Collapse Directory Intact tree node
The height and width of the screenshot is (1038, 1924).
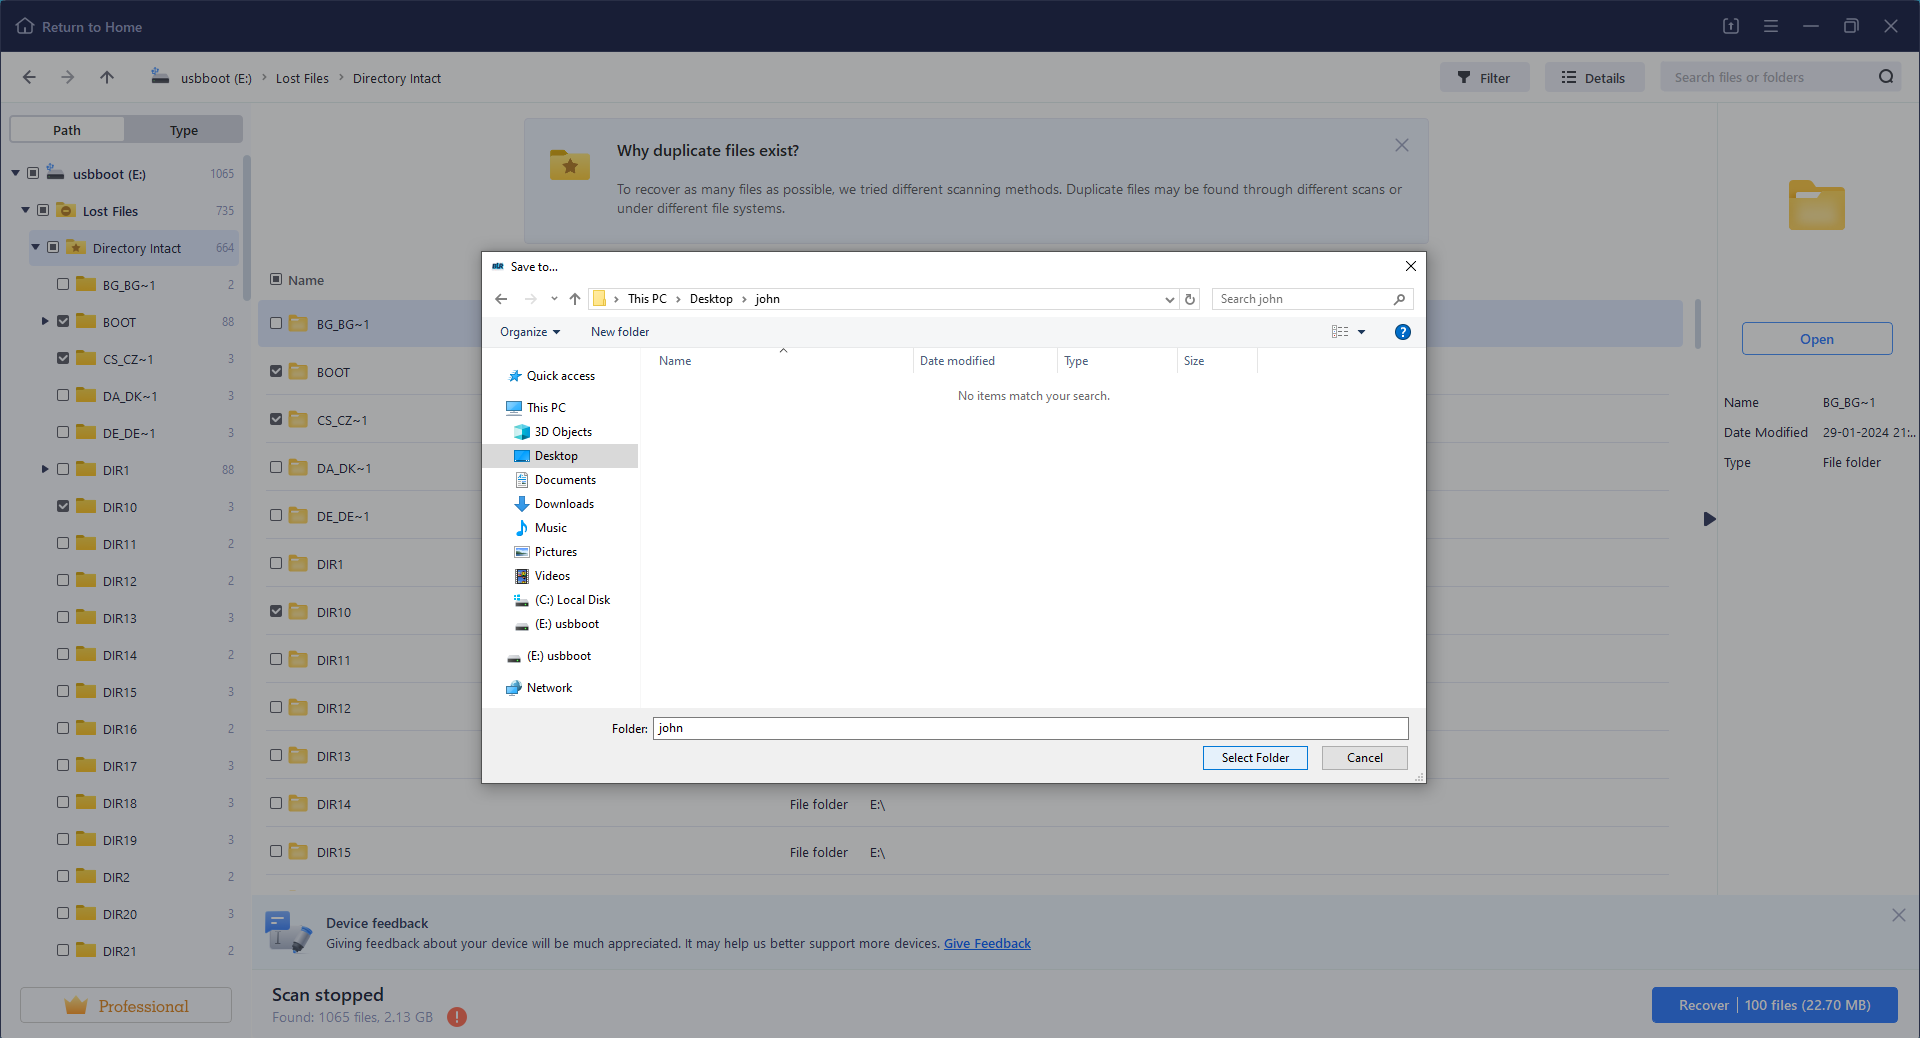36,247
